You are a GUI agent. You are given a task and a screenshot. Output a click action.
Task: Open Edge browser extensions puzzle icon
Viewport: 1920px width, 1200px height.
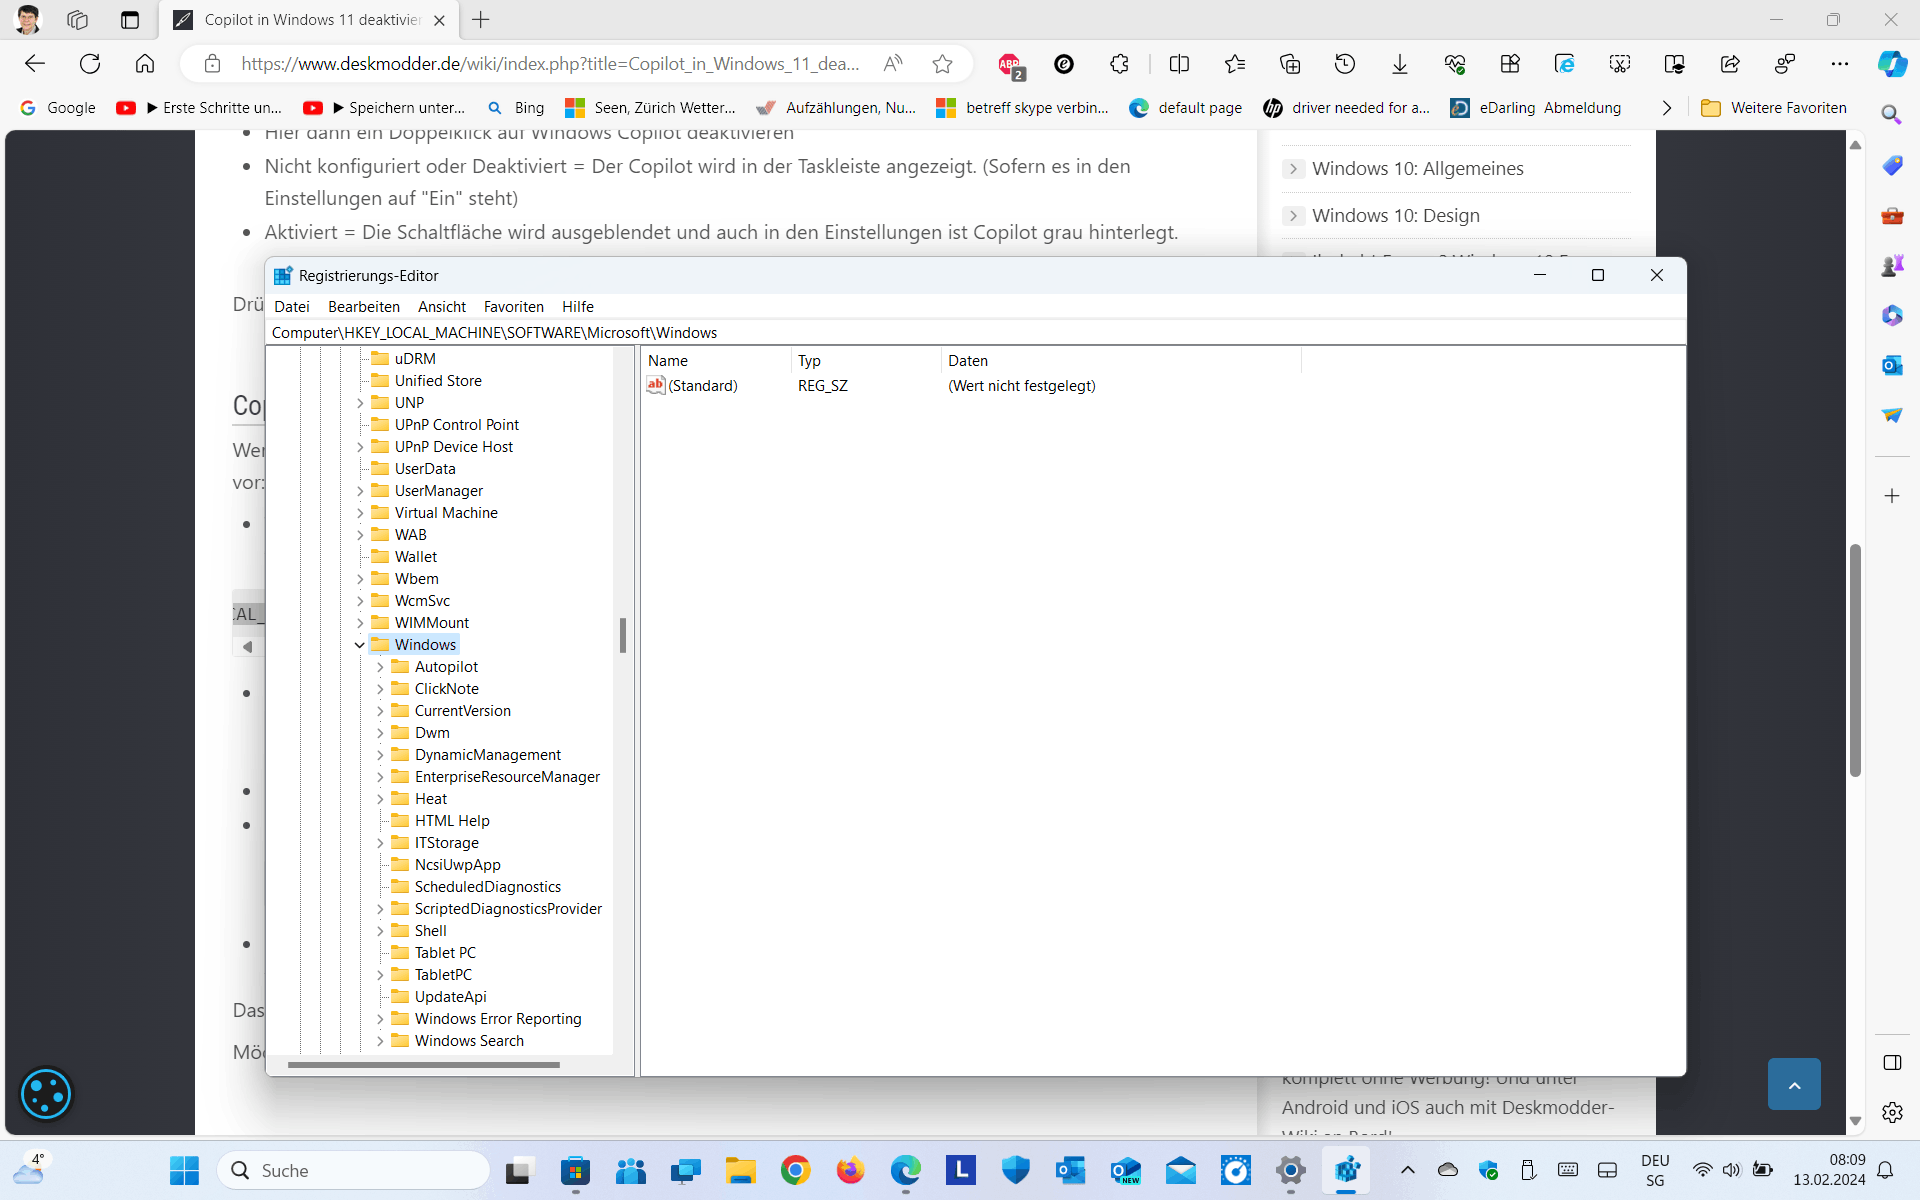coord(1119,64)
